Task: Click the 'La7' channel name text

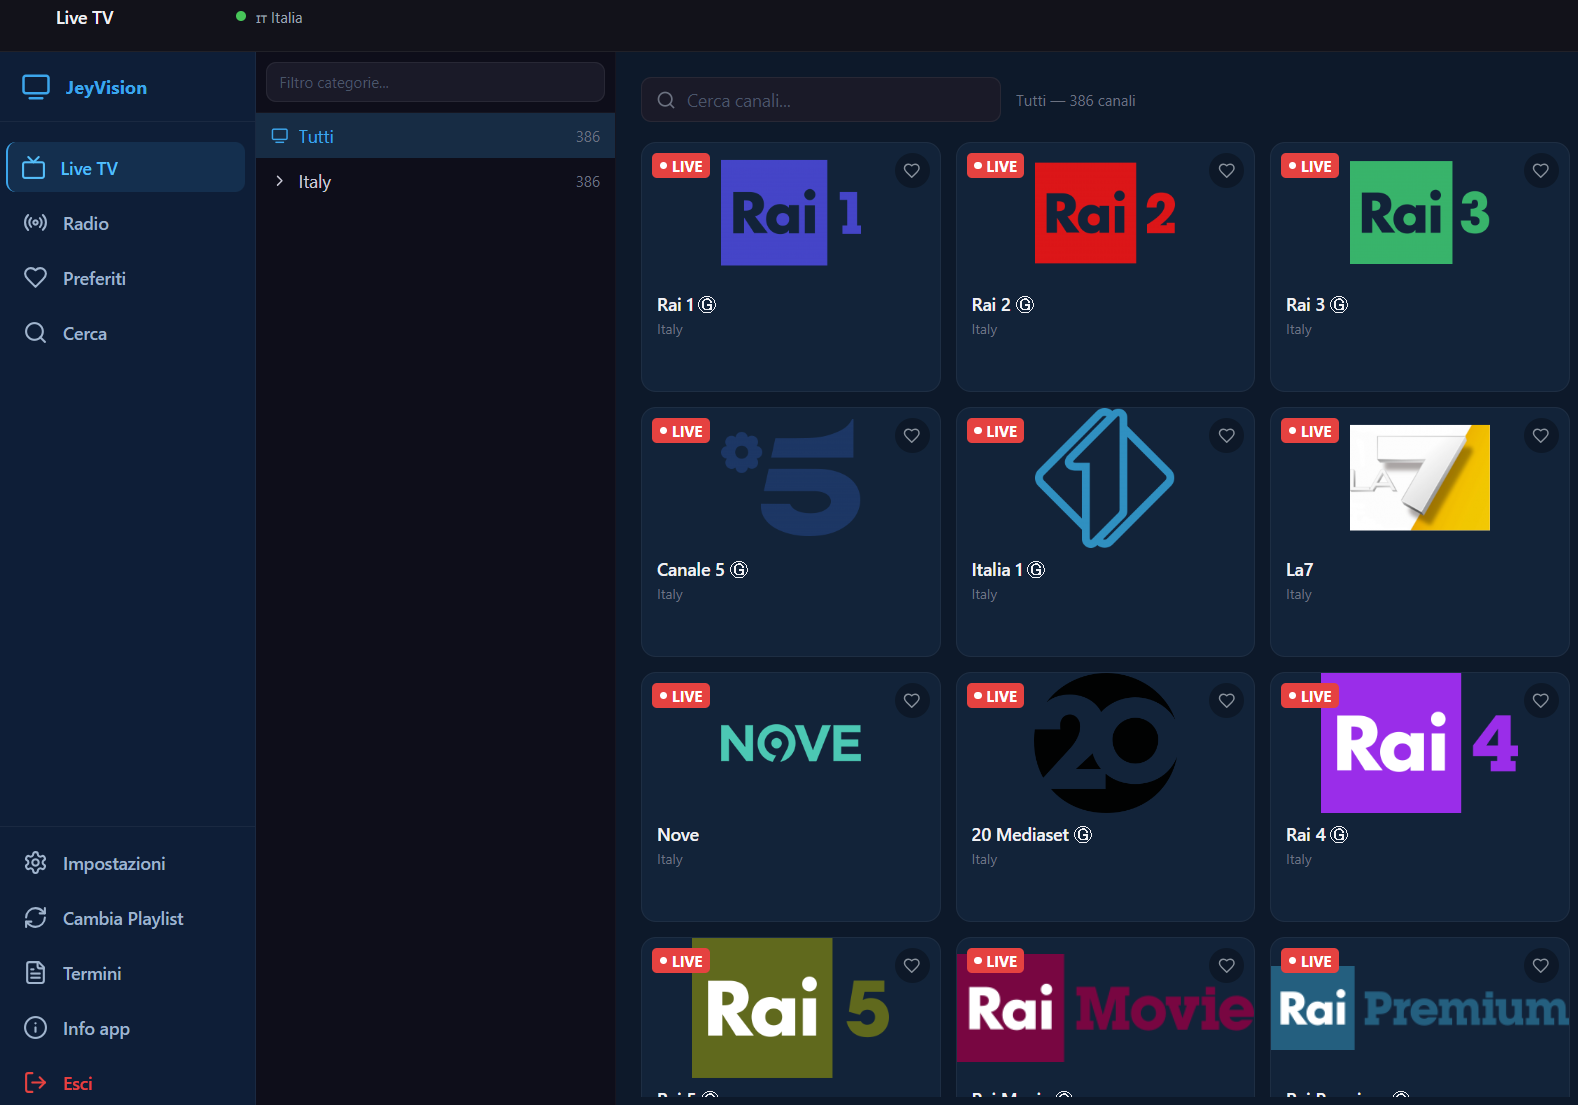Action: pos(1299,570)
